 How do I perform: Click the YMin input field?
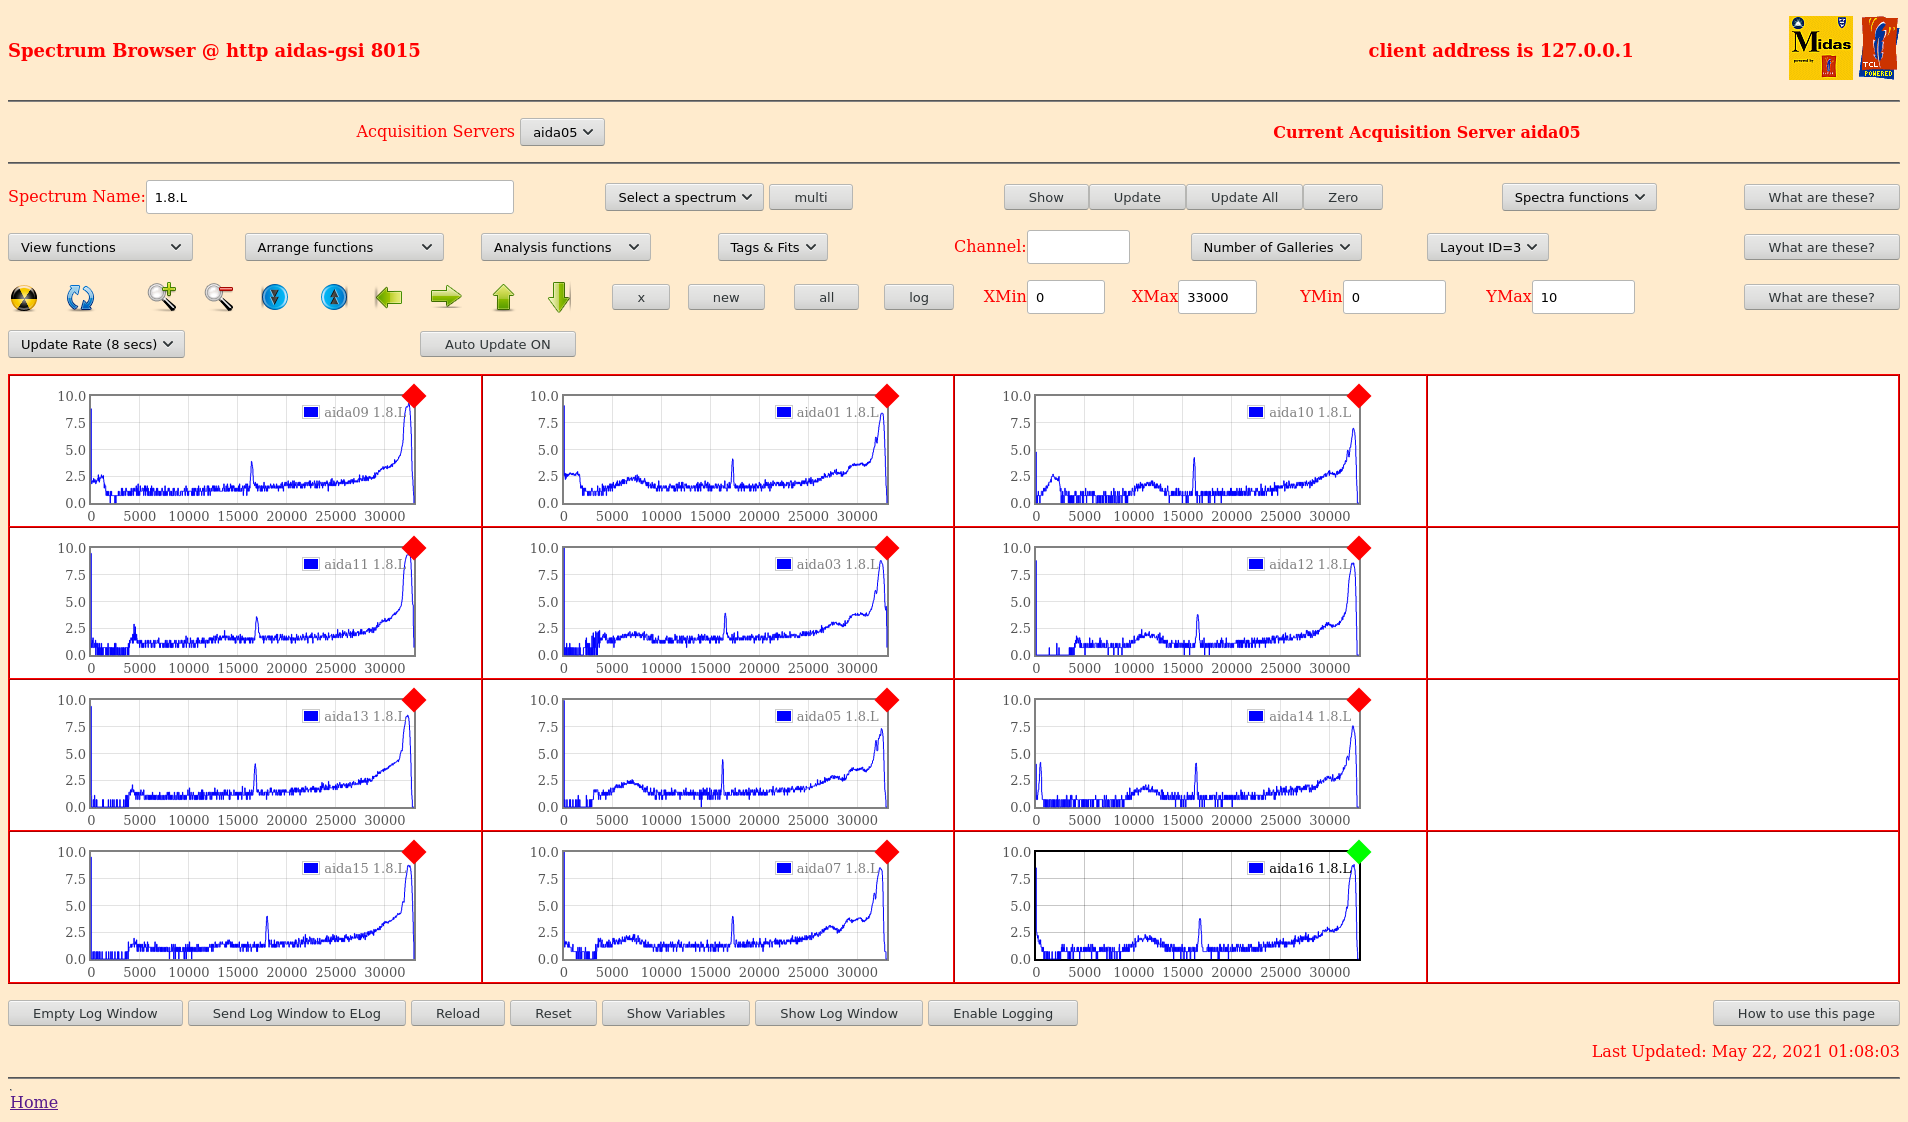pyautogui.click(x=1394, y=297)
